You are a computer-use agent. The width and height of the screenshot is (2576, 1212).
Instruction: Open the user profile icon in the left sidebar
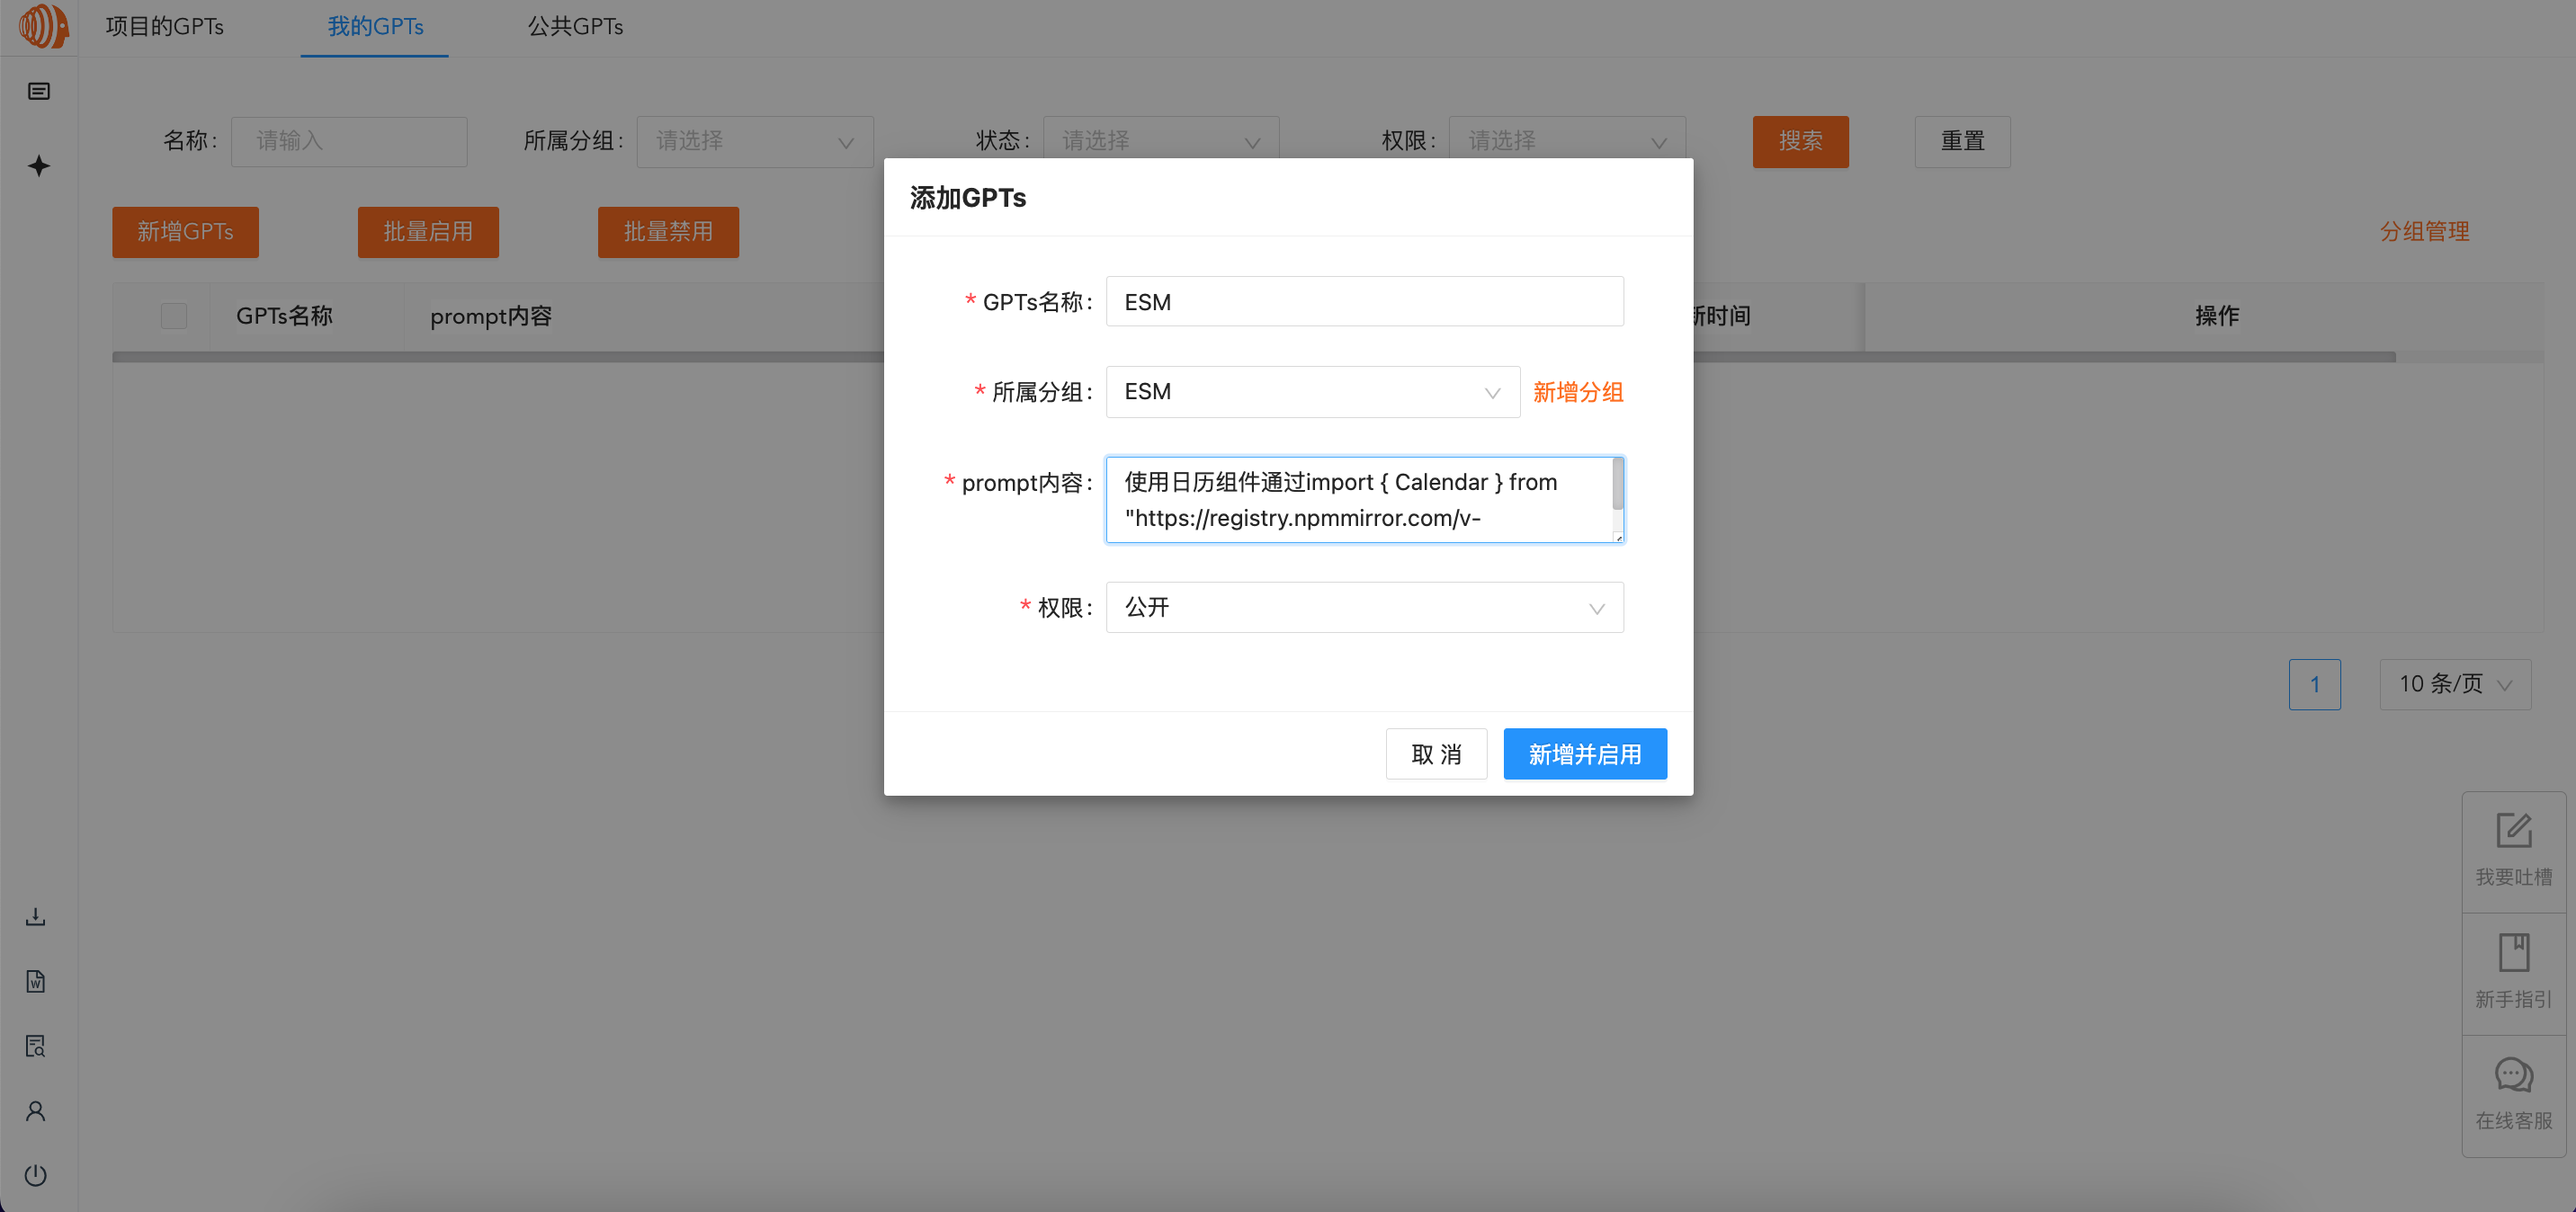(36, 1111)
